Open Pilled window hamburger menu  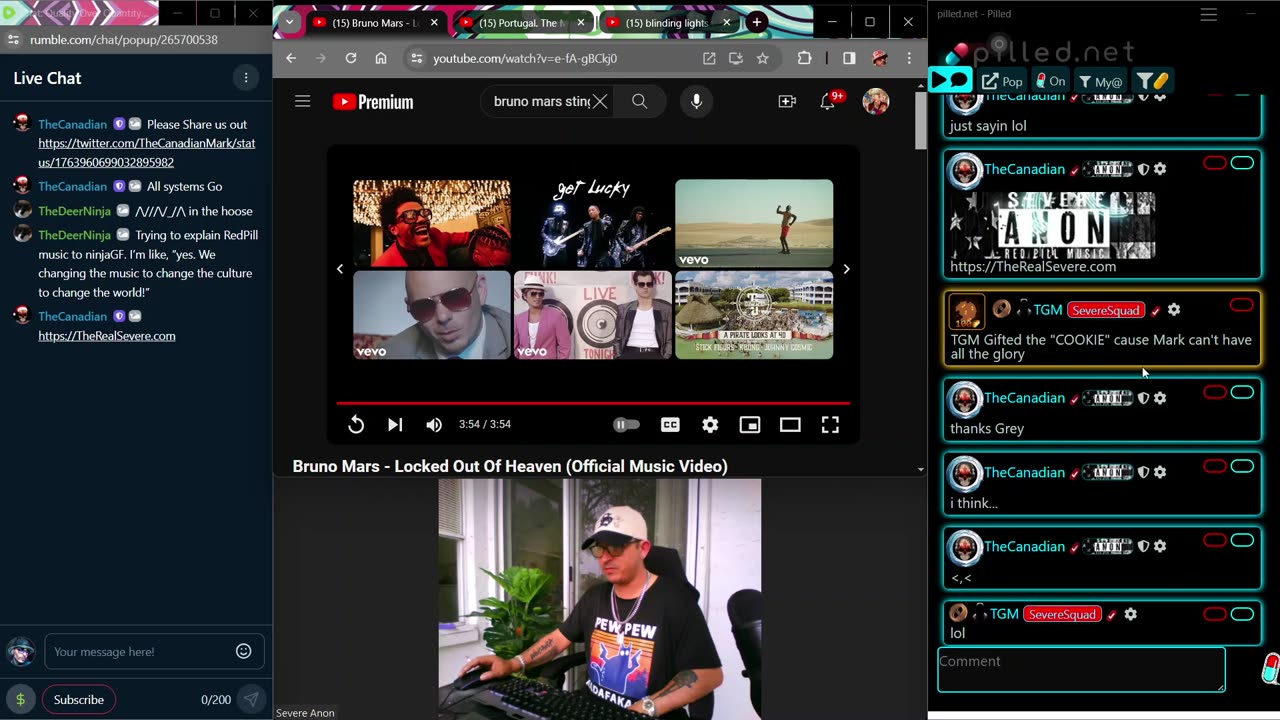point(1209,14)
